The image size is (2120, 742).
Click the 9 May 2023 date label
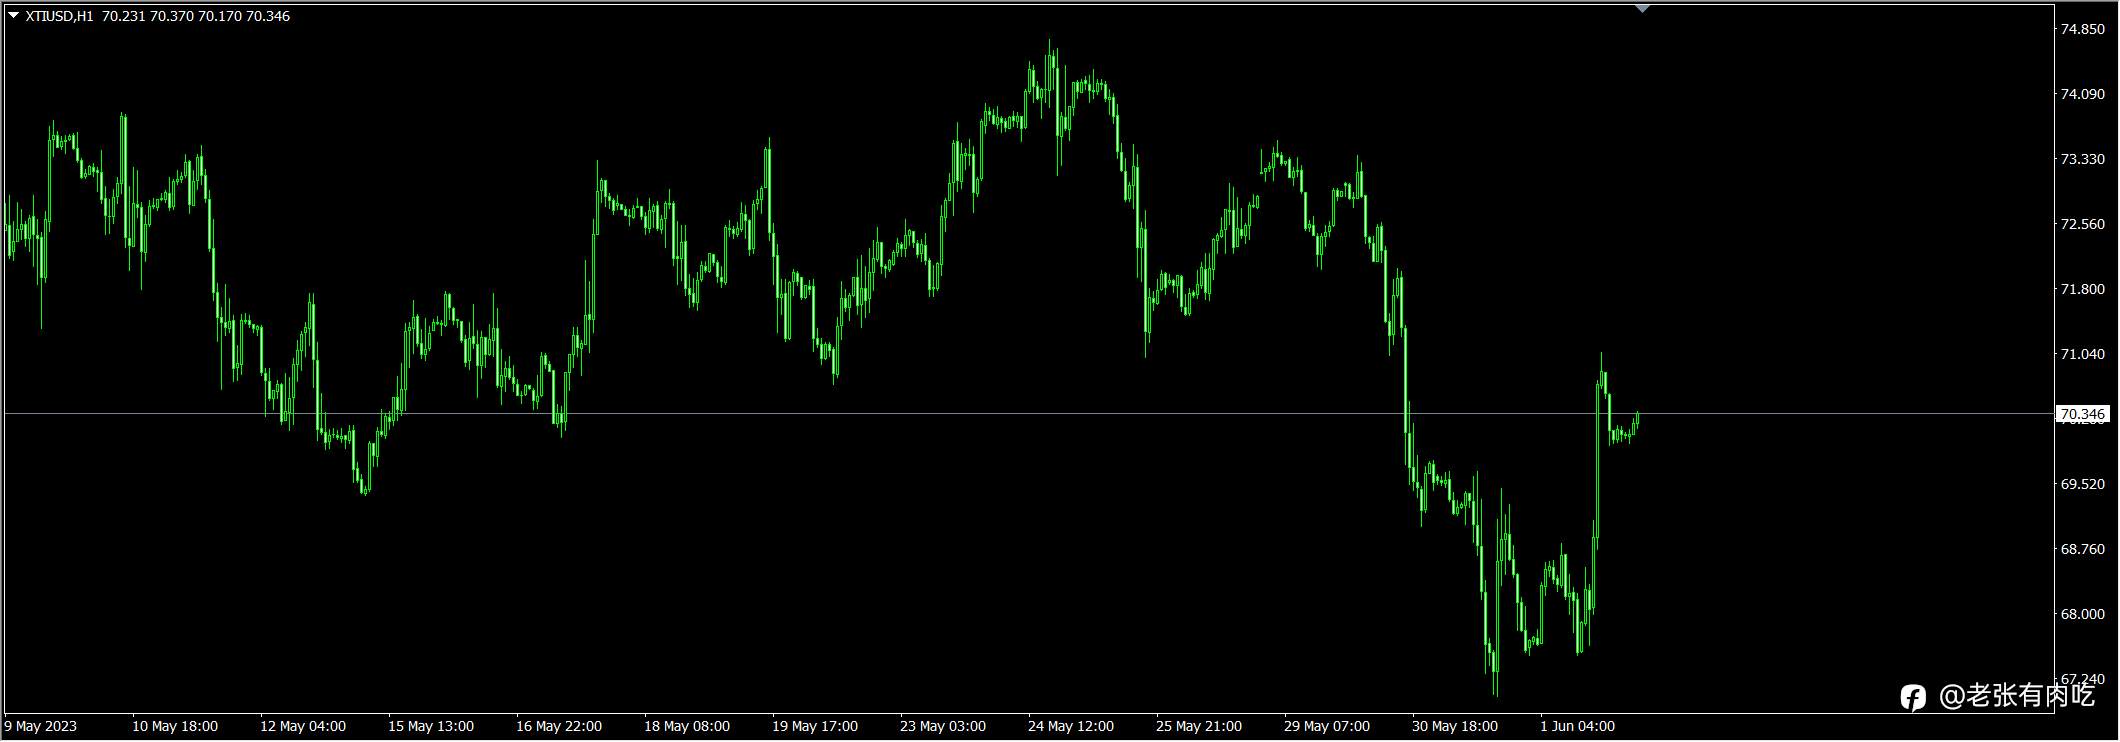41,726
